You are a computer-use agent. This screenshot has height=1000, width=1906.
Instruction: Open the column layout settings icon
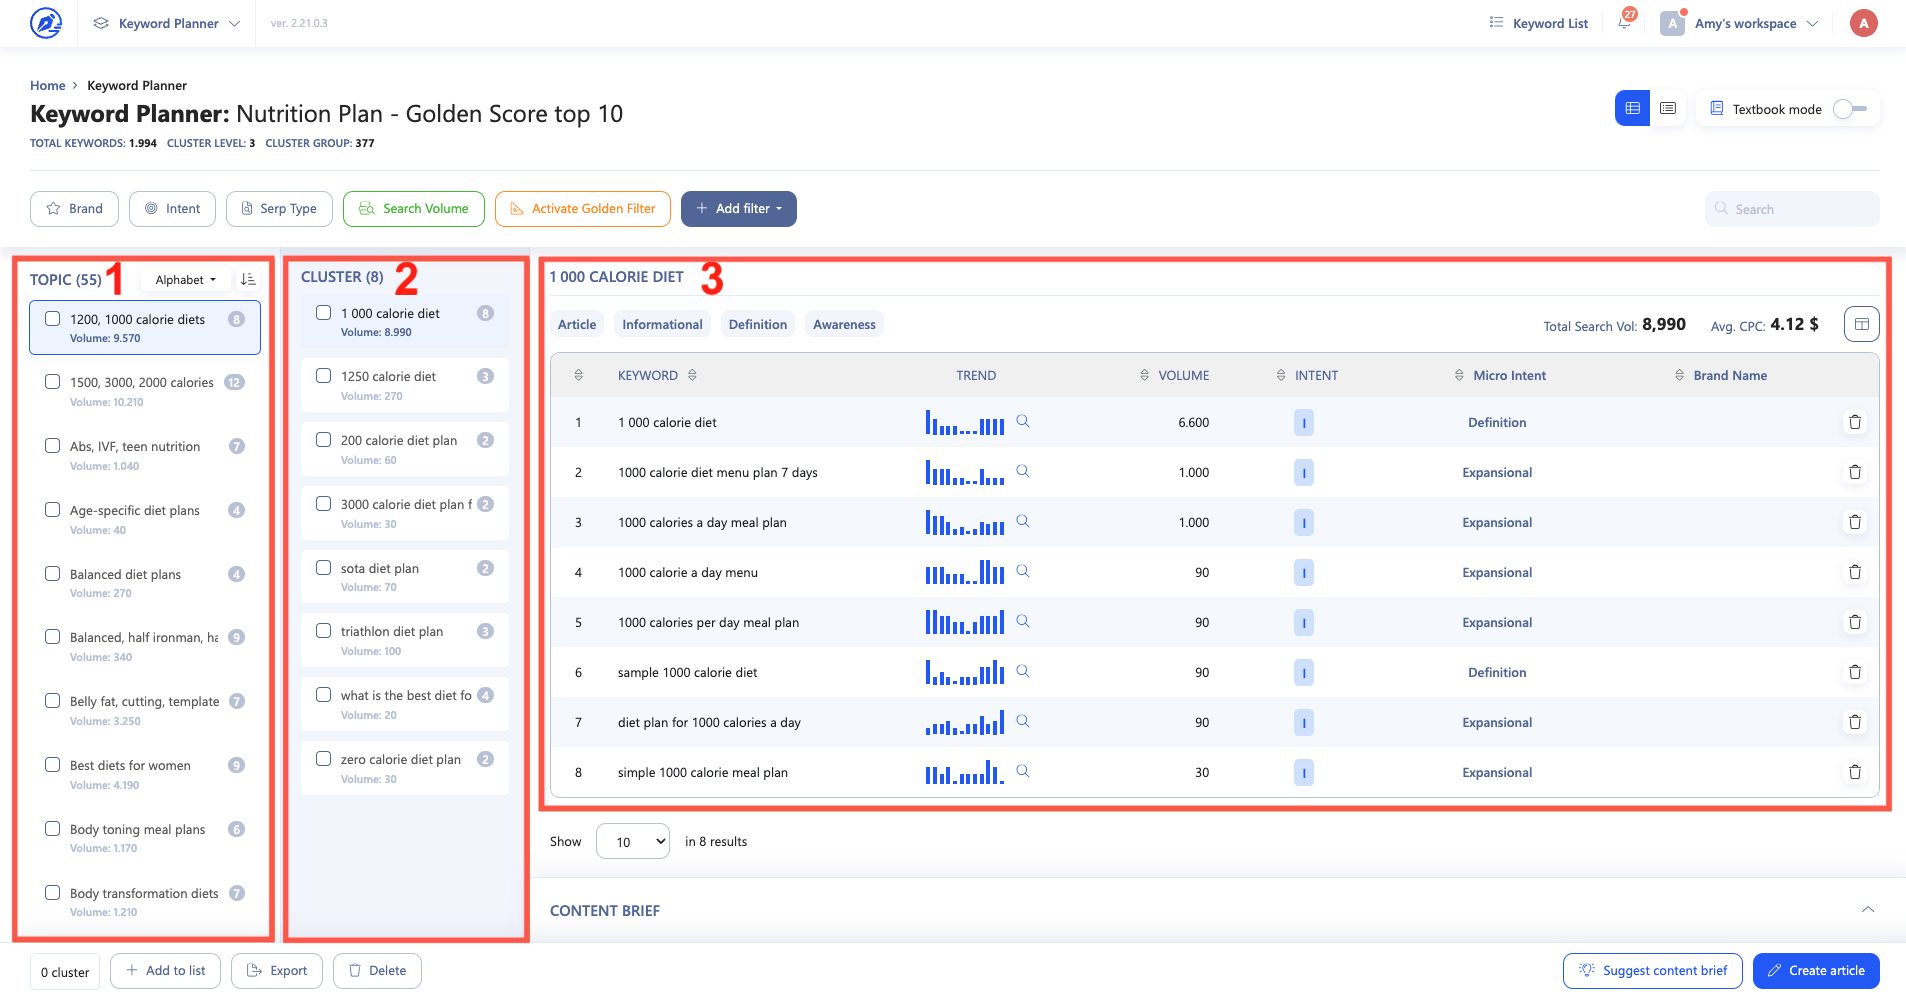[x=1861, y=324]
